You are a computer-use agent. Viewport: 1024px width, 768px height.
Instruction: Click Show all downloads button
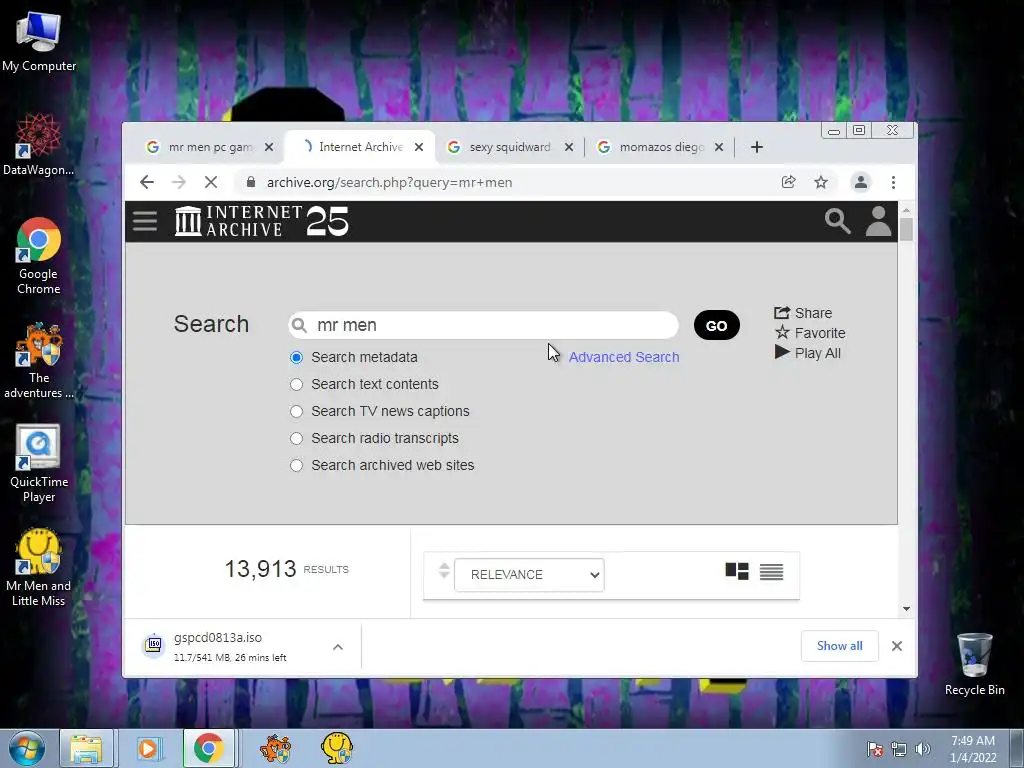coord(839,646)
